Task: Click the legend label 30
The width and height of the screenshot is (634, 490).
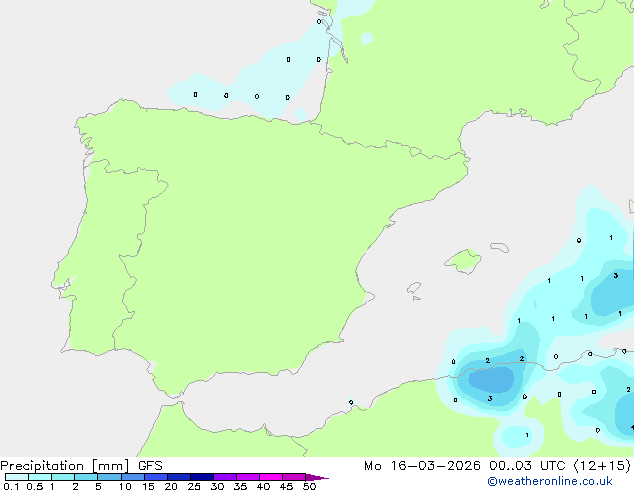Action: point(217,486)
